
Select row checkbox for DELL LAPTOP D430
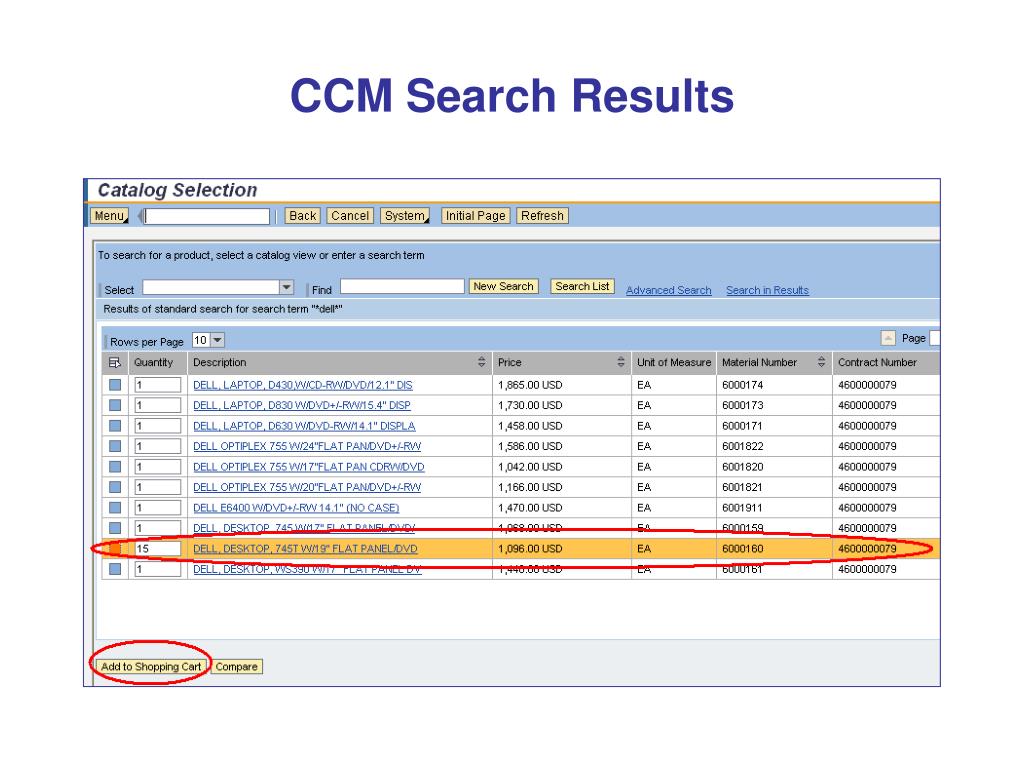pyautogui.click(x=115, y=385)
